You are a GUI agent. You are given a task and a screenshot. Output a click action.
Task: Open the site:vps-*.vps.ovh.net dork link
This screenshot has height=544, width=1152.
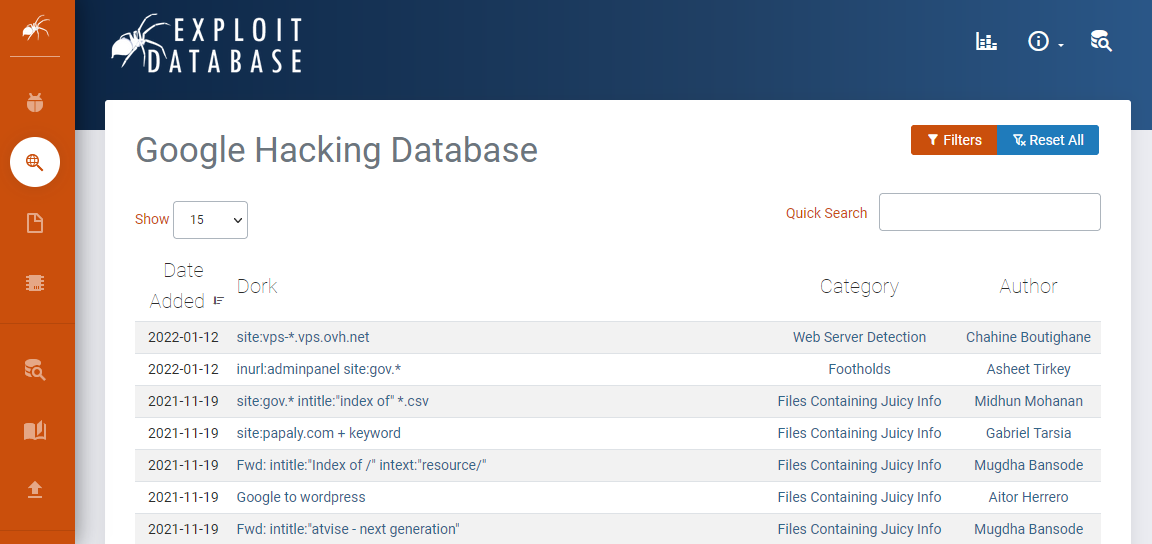[x=303, y=337]
